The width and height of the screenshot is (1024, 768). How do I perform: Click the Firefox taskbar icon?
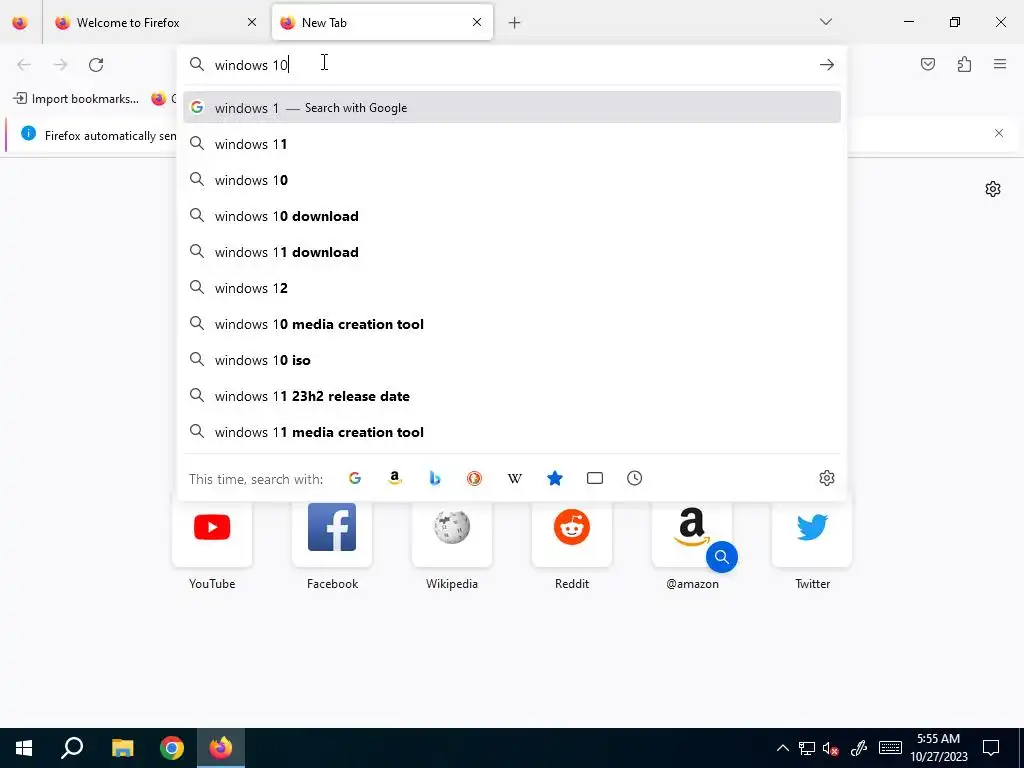click(221, 748)
